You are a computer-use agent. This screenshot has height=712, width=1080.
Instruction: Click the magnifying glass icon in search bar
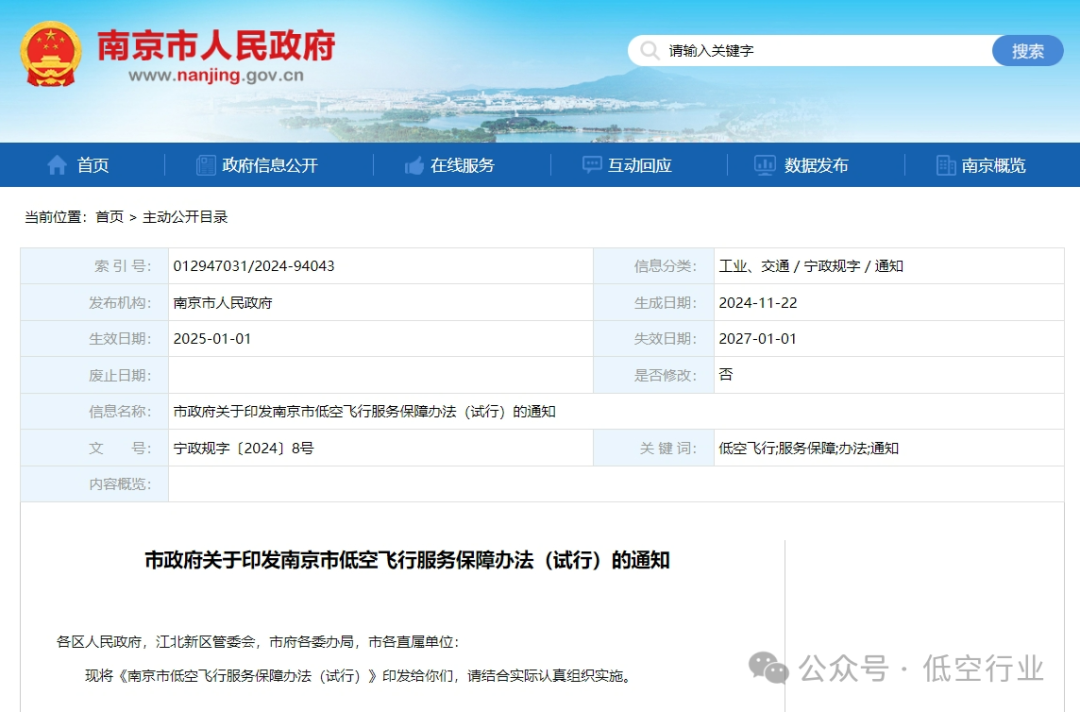651,50
